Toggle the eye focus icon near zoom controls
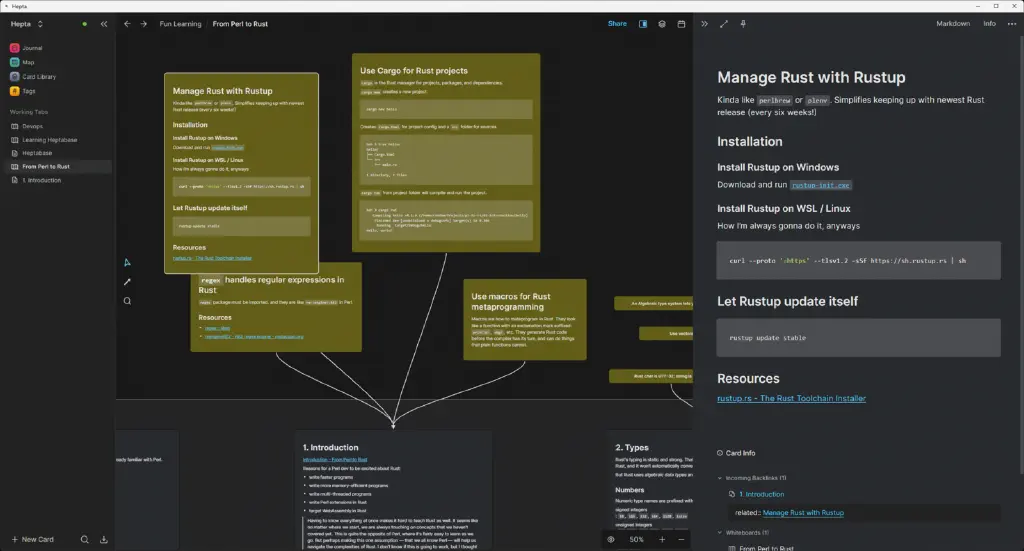 (x=611, y=539)
